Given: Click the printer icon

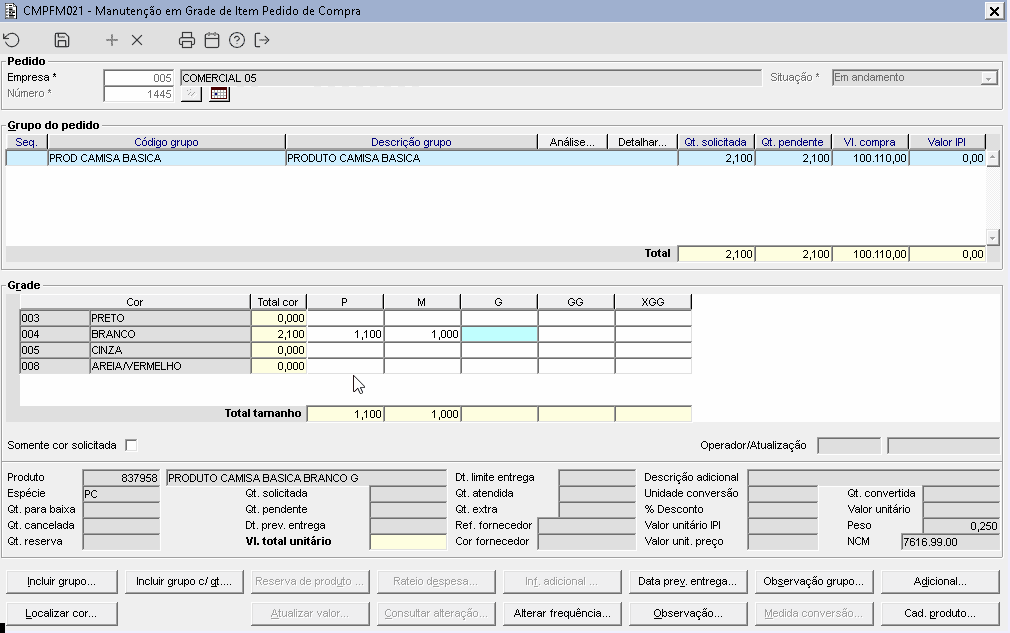Looking at the screenshot, I should click(187, 40).
